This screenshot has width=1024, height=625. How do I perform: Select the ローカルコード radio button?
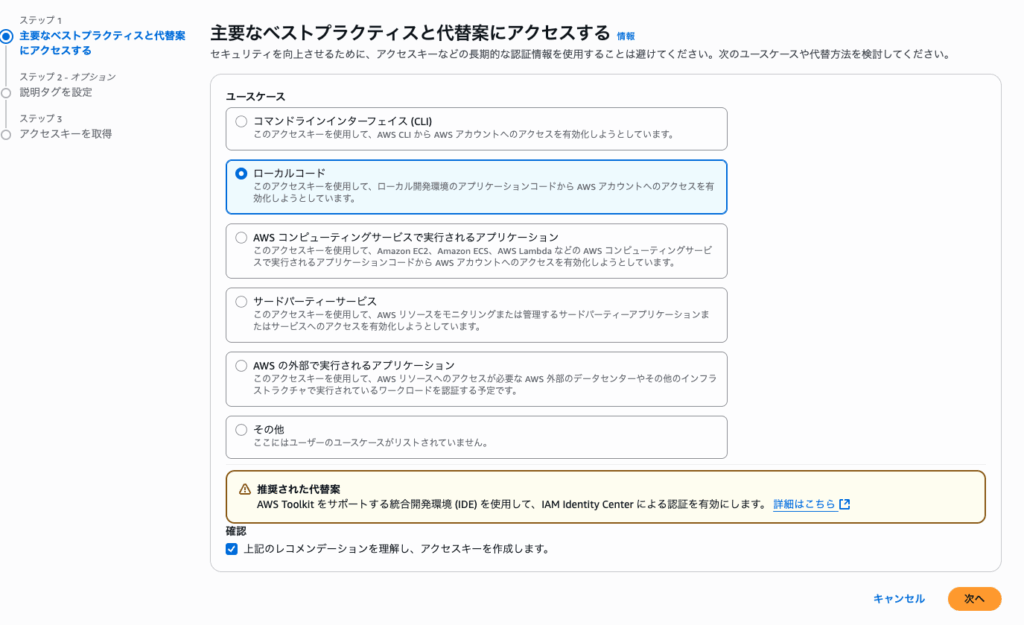241,174
